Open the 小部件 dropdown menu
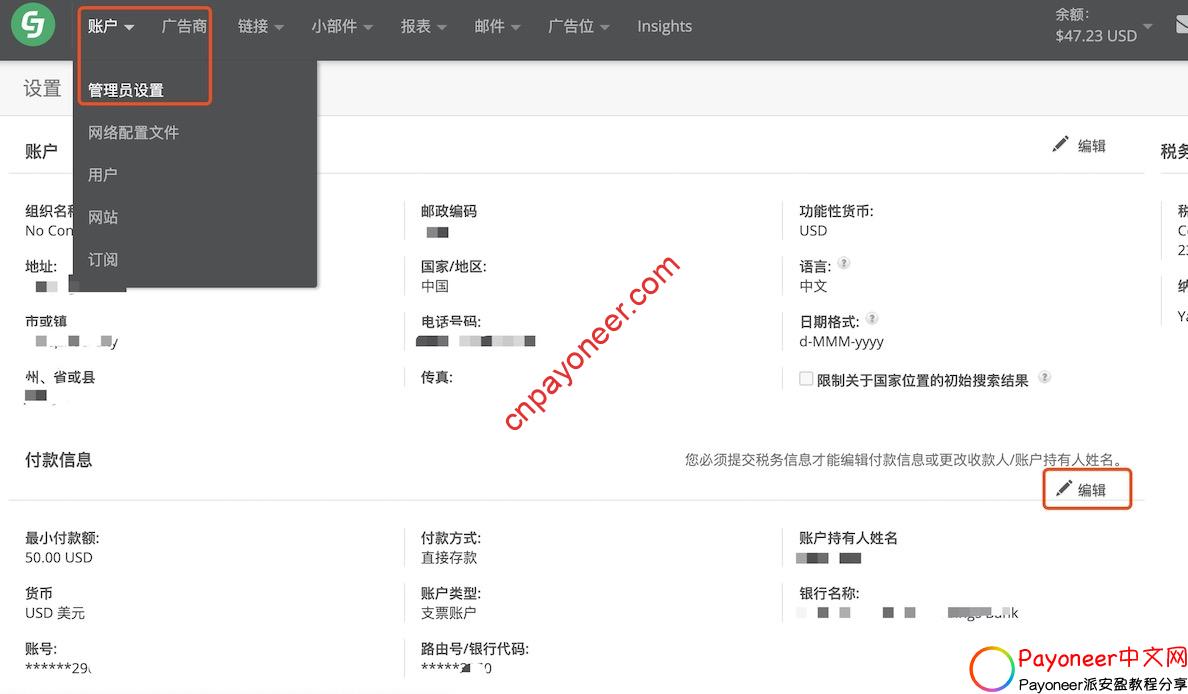This screenshot has height=694, width=1188. click(x=341, y=27)
